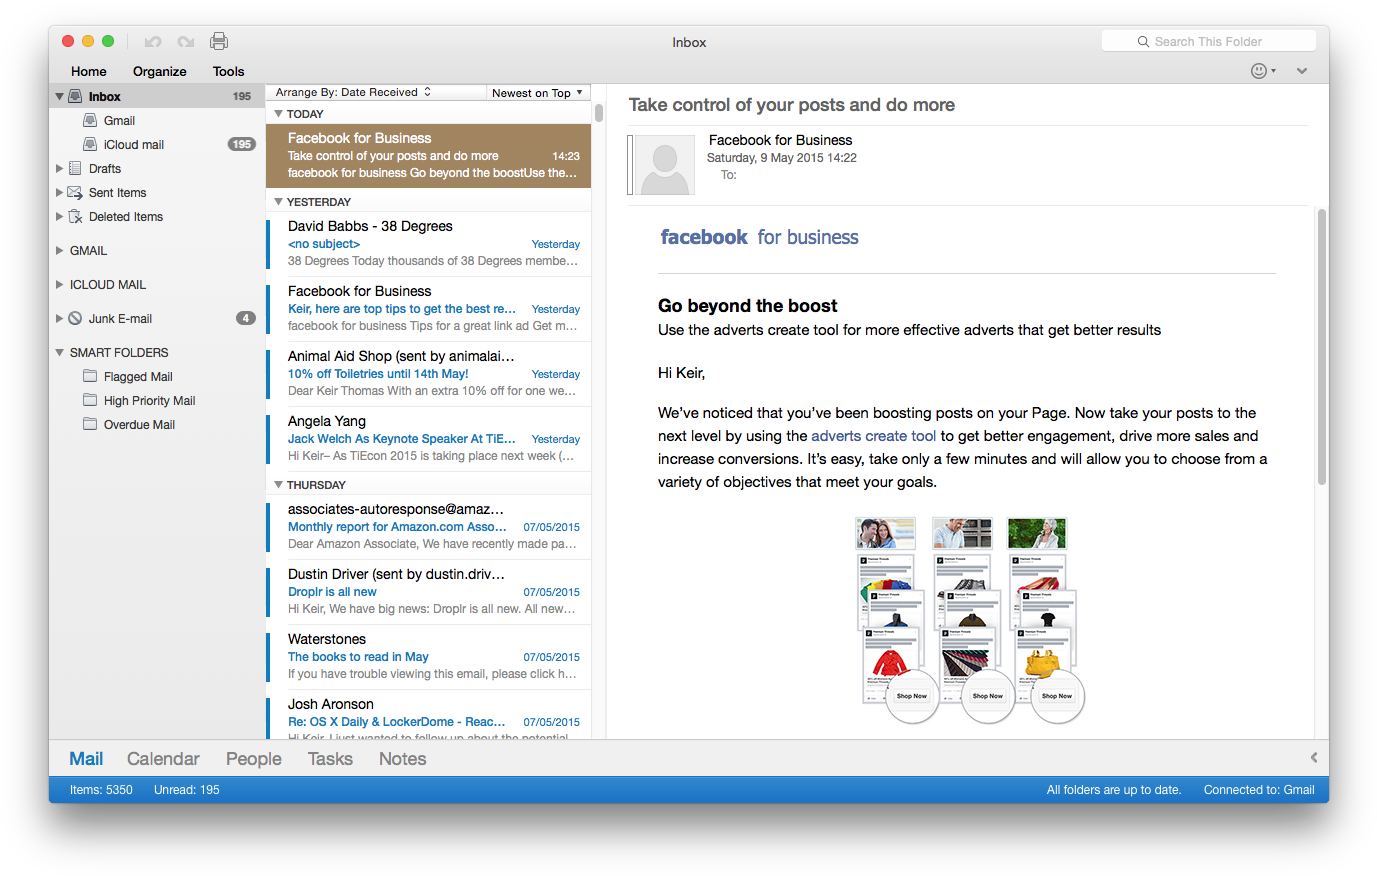
Task: Click the Redo arrow icon
Action: point(186,42)
